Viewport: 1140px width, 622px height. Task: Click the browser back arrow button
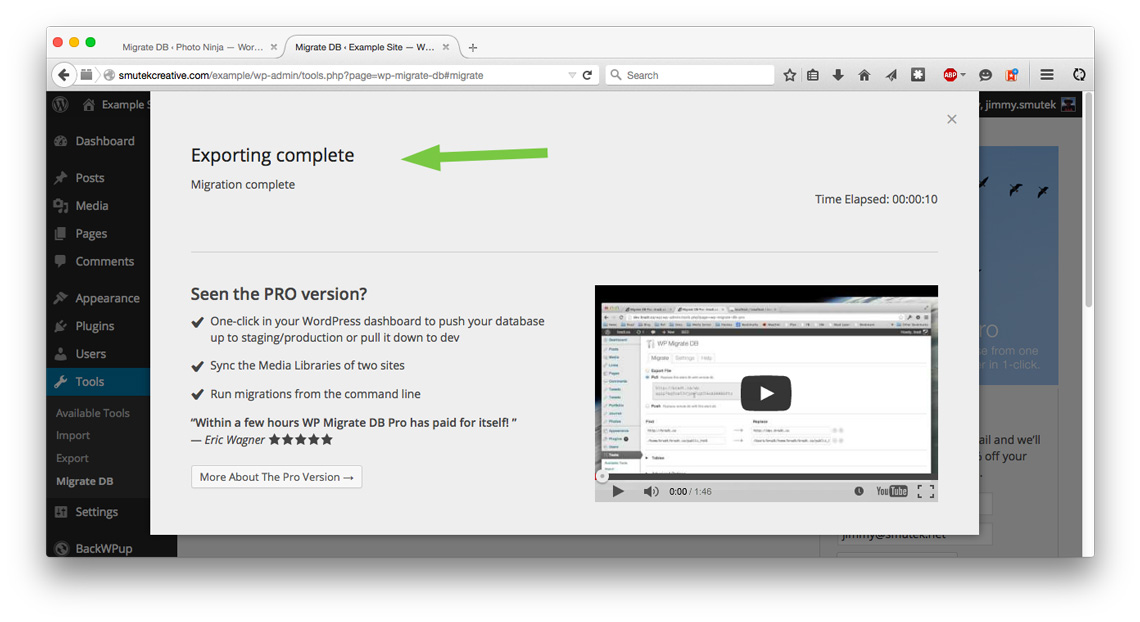tap(64, 75)
